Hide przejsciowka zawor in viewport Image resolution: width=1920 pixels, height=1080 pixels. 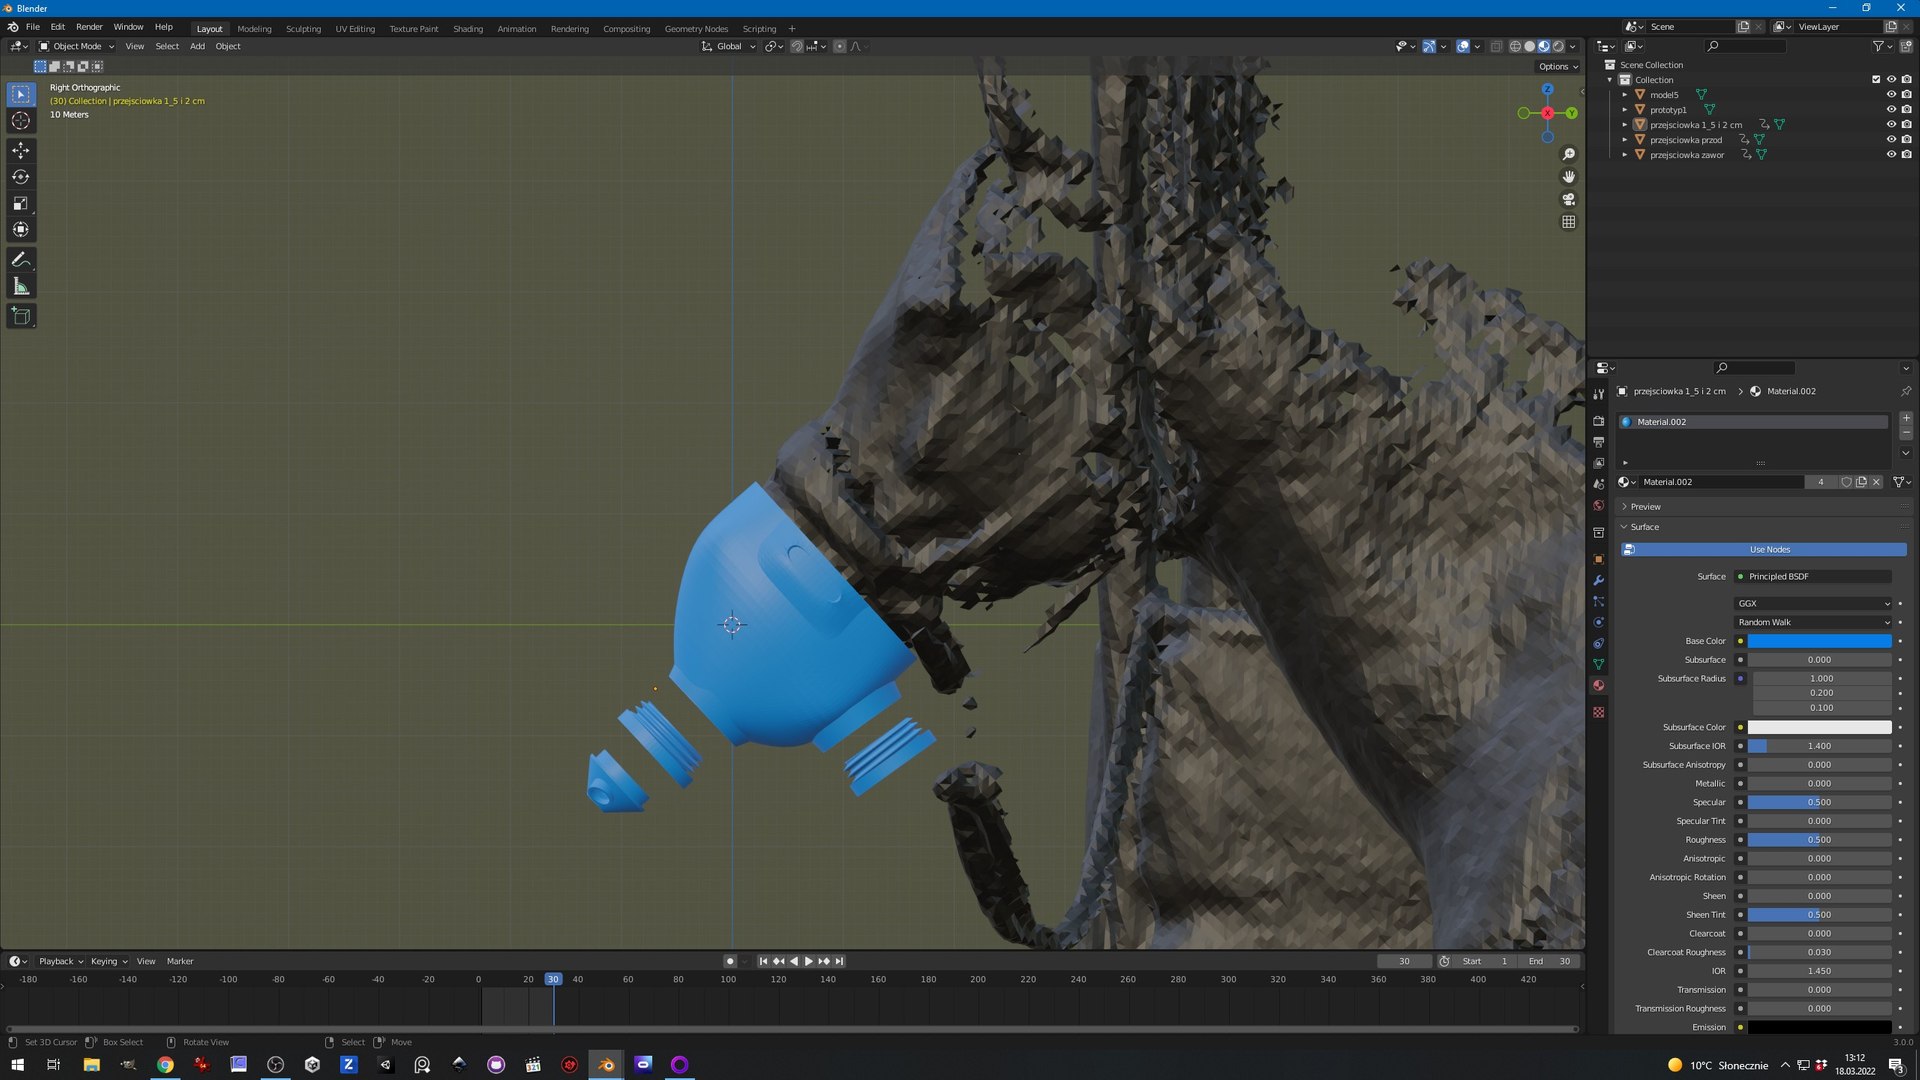[x=1890, y=155]
